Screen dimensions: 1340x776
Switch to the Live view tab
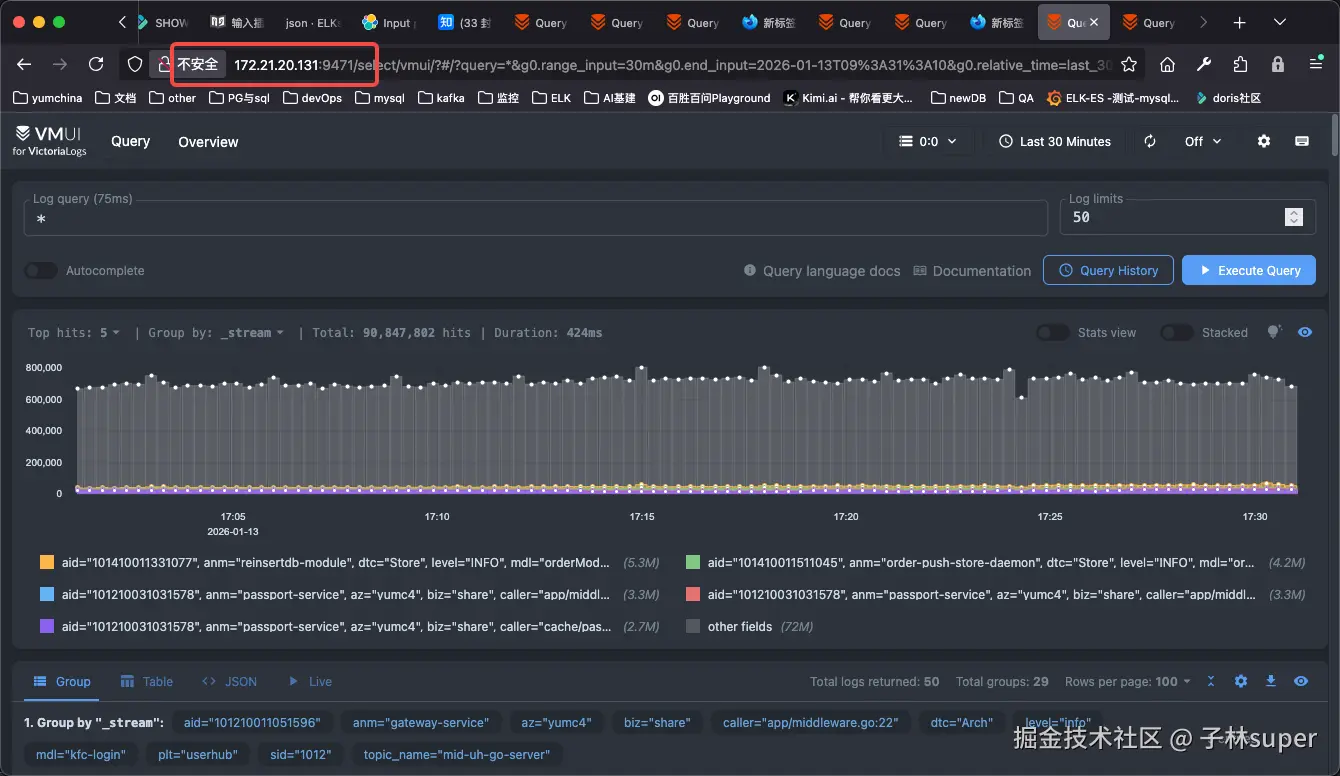pyautogui.click(x=310, y=681)
